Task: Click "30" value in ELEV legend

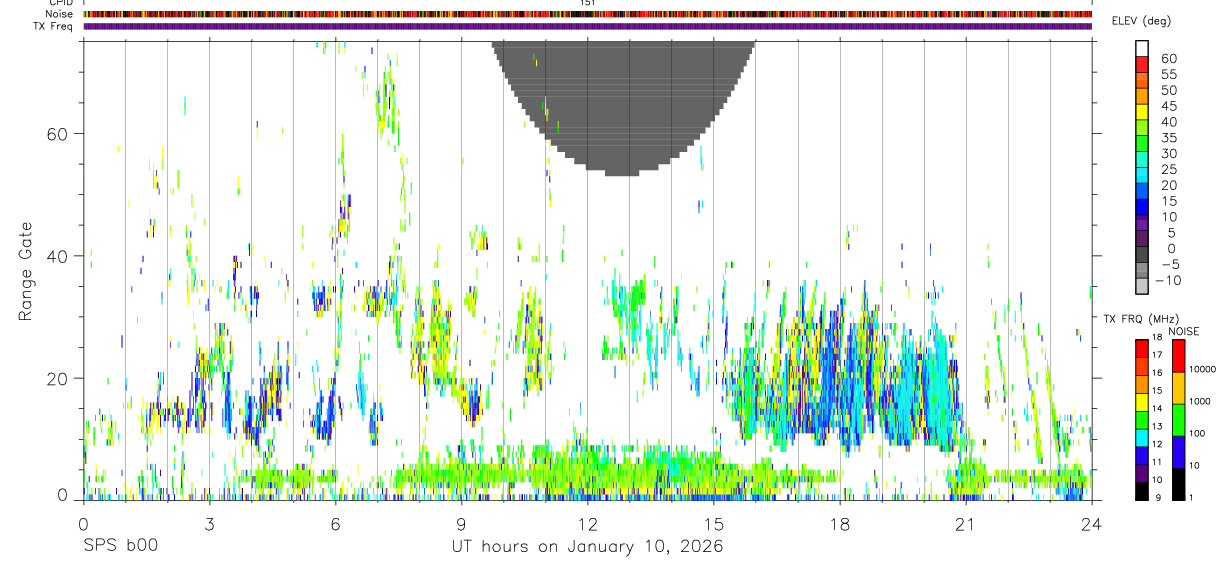Action: [1169, 154]
